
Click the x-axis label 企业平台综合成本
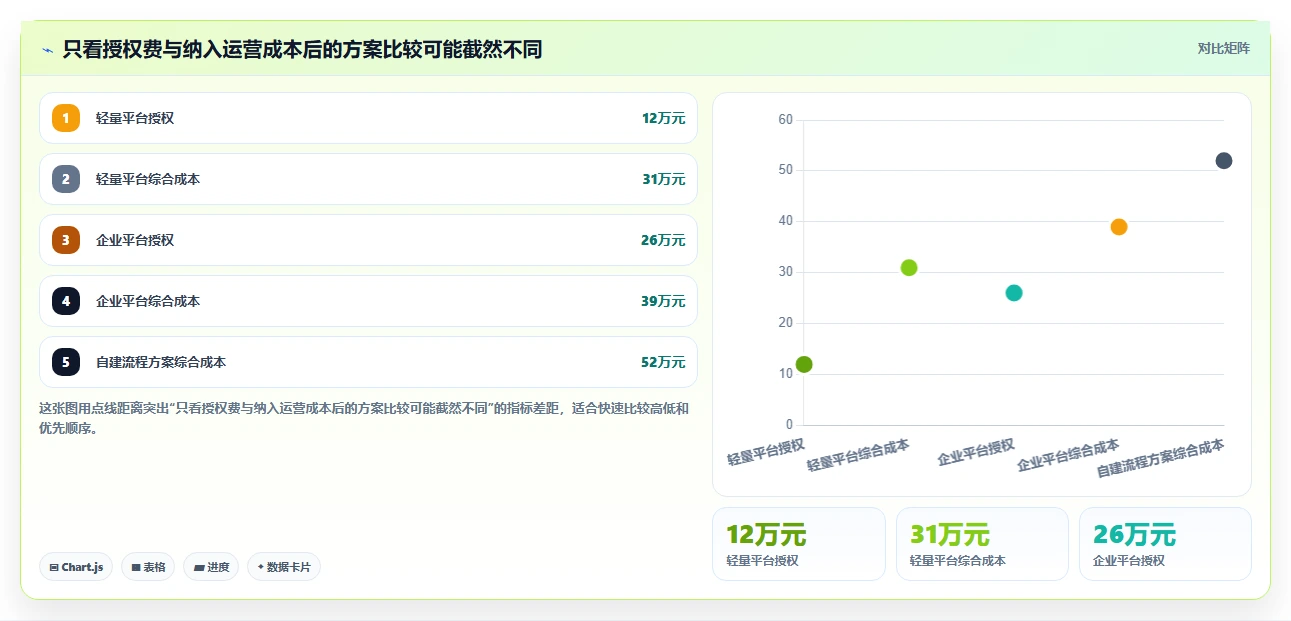click(x=1068, y=455)
